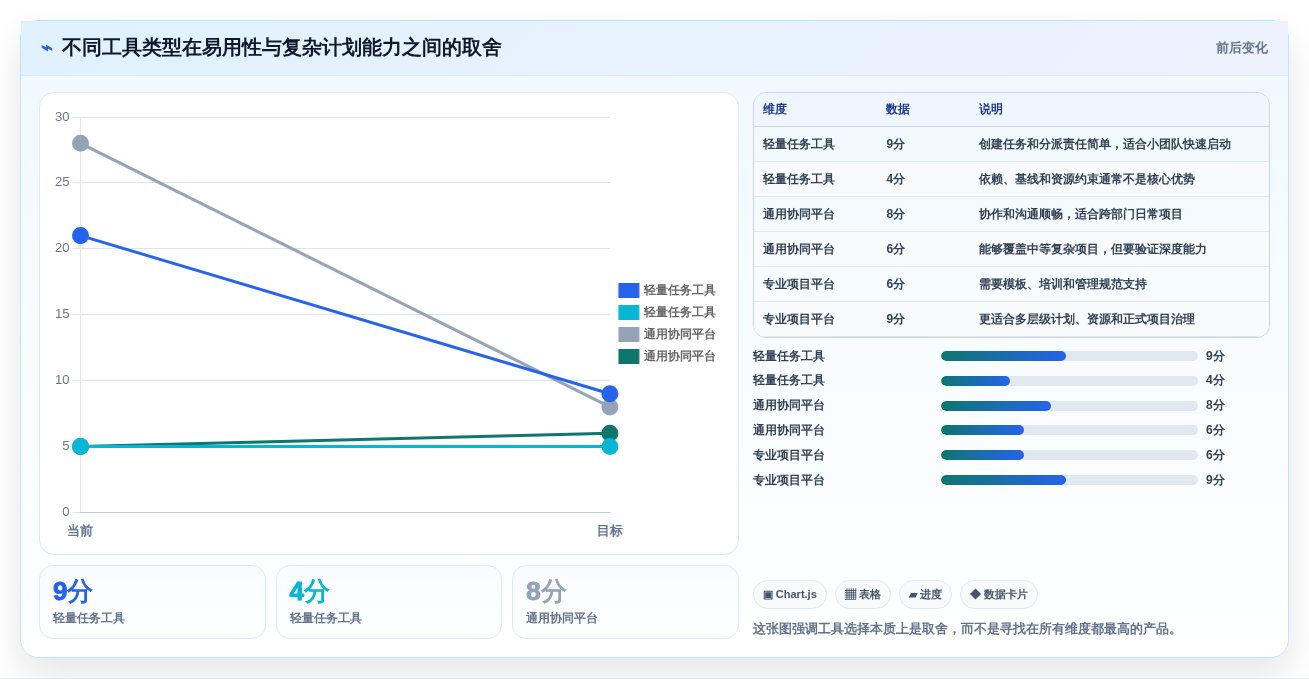
Task: Toggle the gray 通用协同平台 legend swatch
Action: (629, 334)
